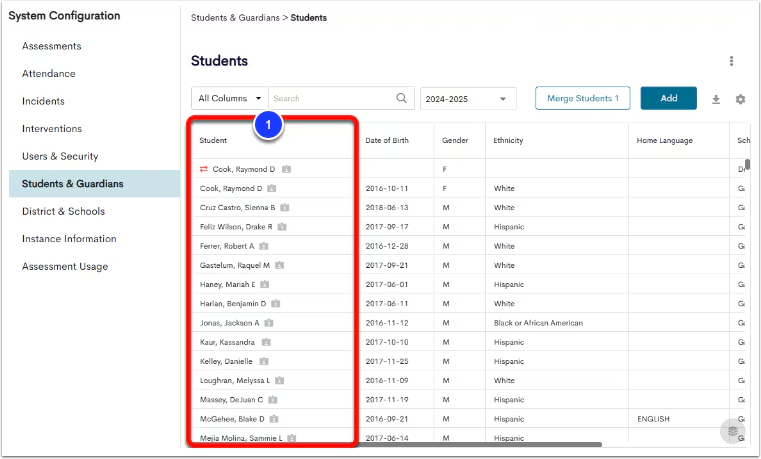Click student name Kelley, Danielle
Viewport: 761px width, 459px height.
pos(226,361)
